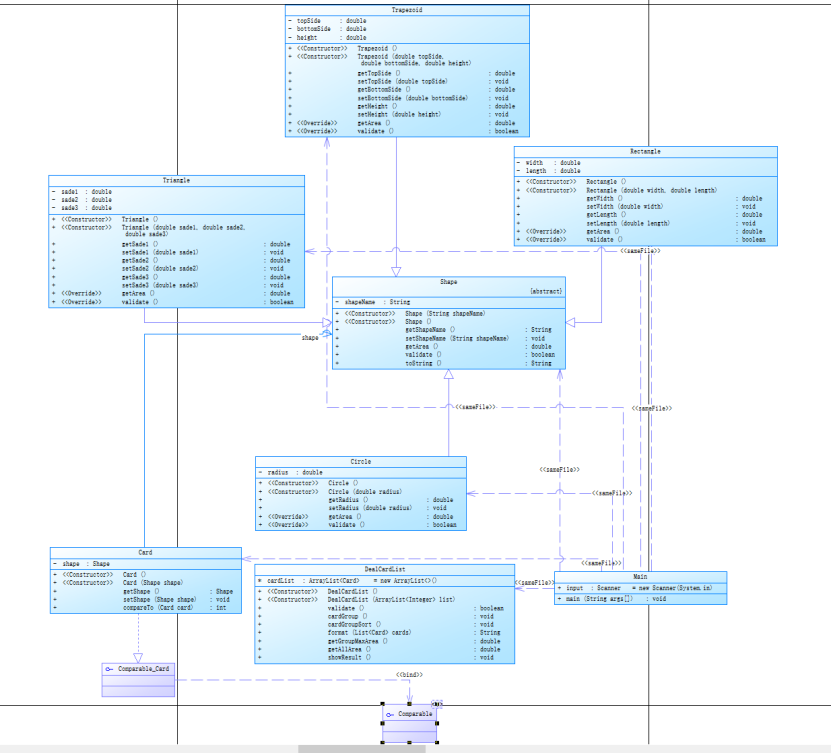Click the bottom-right resize handle of Comparable
Image resolution: width=831 pixels, height=754 pixels.
pyautogui.click(x=437, y=742)
